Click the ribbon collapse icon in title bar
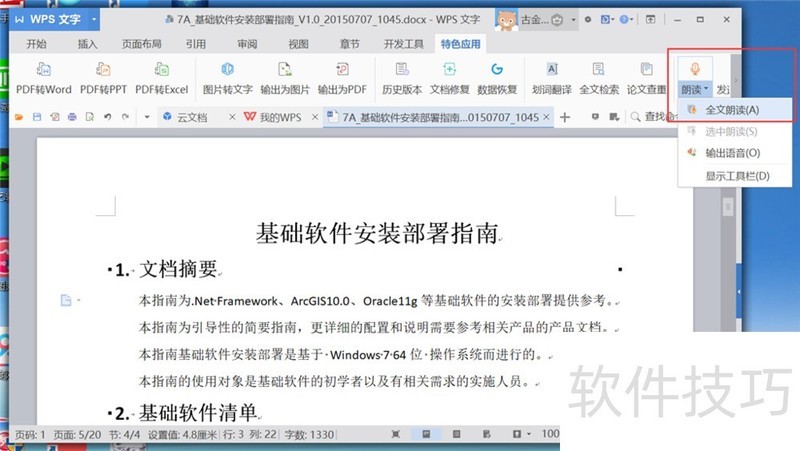 pyautogui.click(x=651, y=19)
